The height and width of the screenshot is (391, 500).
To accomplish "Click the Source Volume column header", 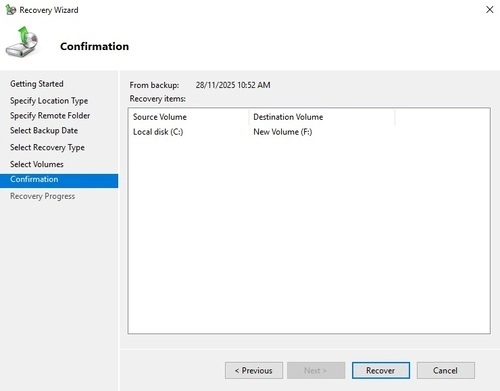I will click(189, 117).
